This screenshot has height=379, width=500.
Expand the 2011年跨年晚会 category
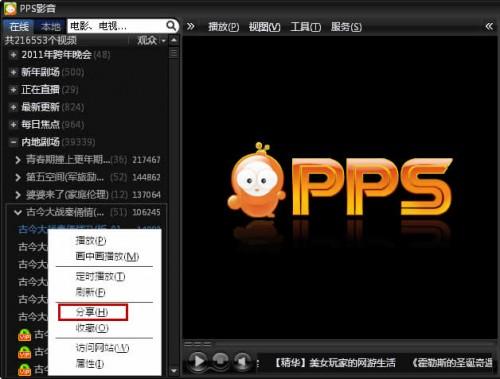13,55
